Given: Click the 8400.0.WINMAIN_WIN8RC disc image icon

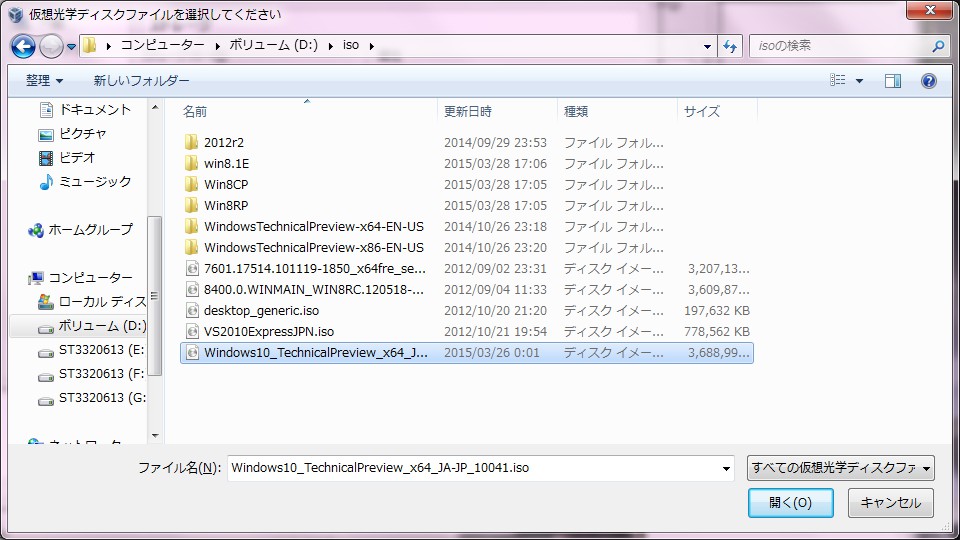Looking at the screenshot, I should pos(192,290).
